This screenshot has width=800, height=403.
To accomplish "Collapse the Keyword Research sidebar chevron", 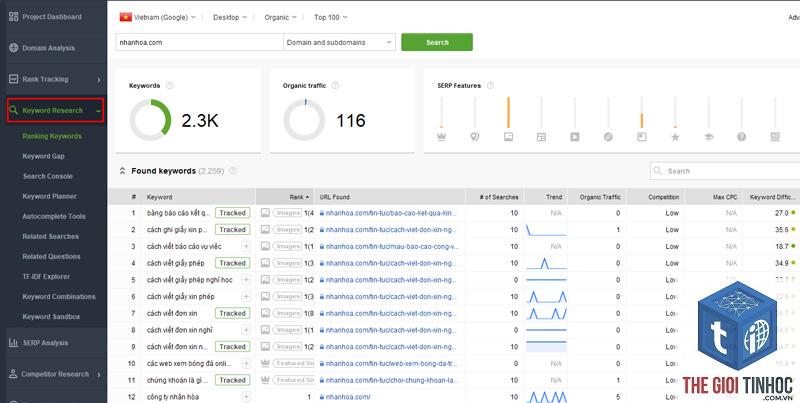I will [x=98, y=111].
